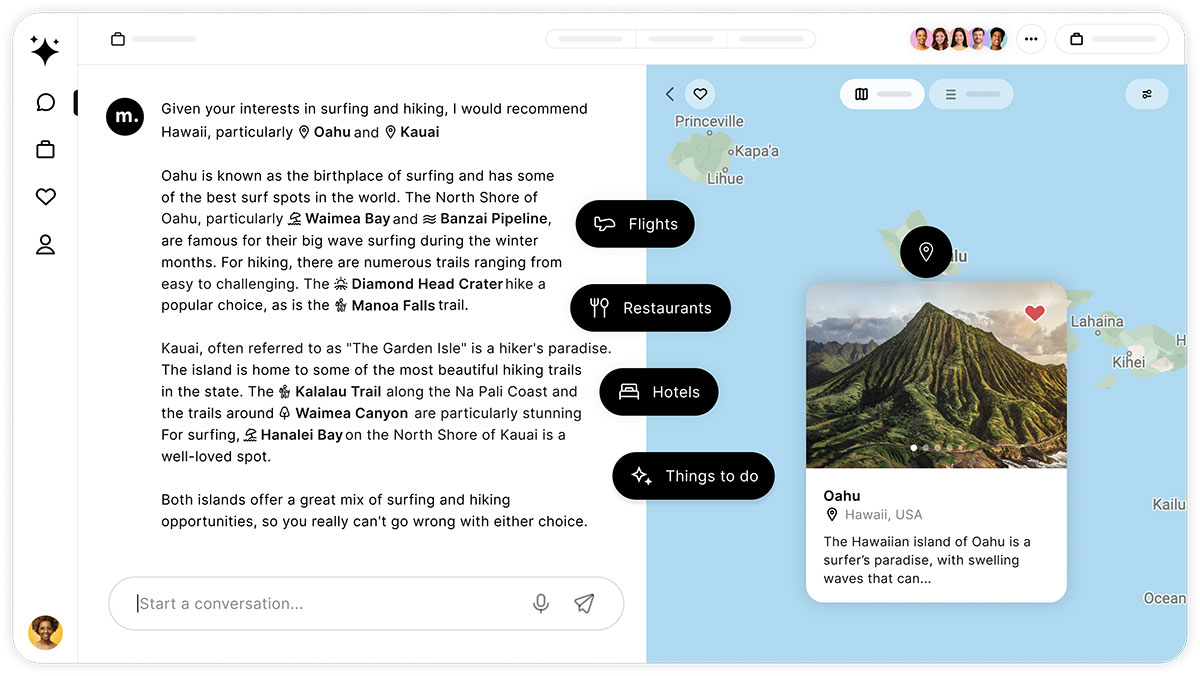Collapse the map panel with the back chevron

pyautogui.click(x=669, y=93)
